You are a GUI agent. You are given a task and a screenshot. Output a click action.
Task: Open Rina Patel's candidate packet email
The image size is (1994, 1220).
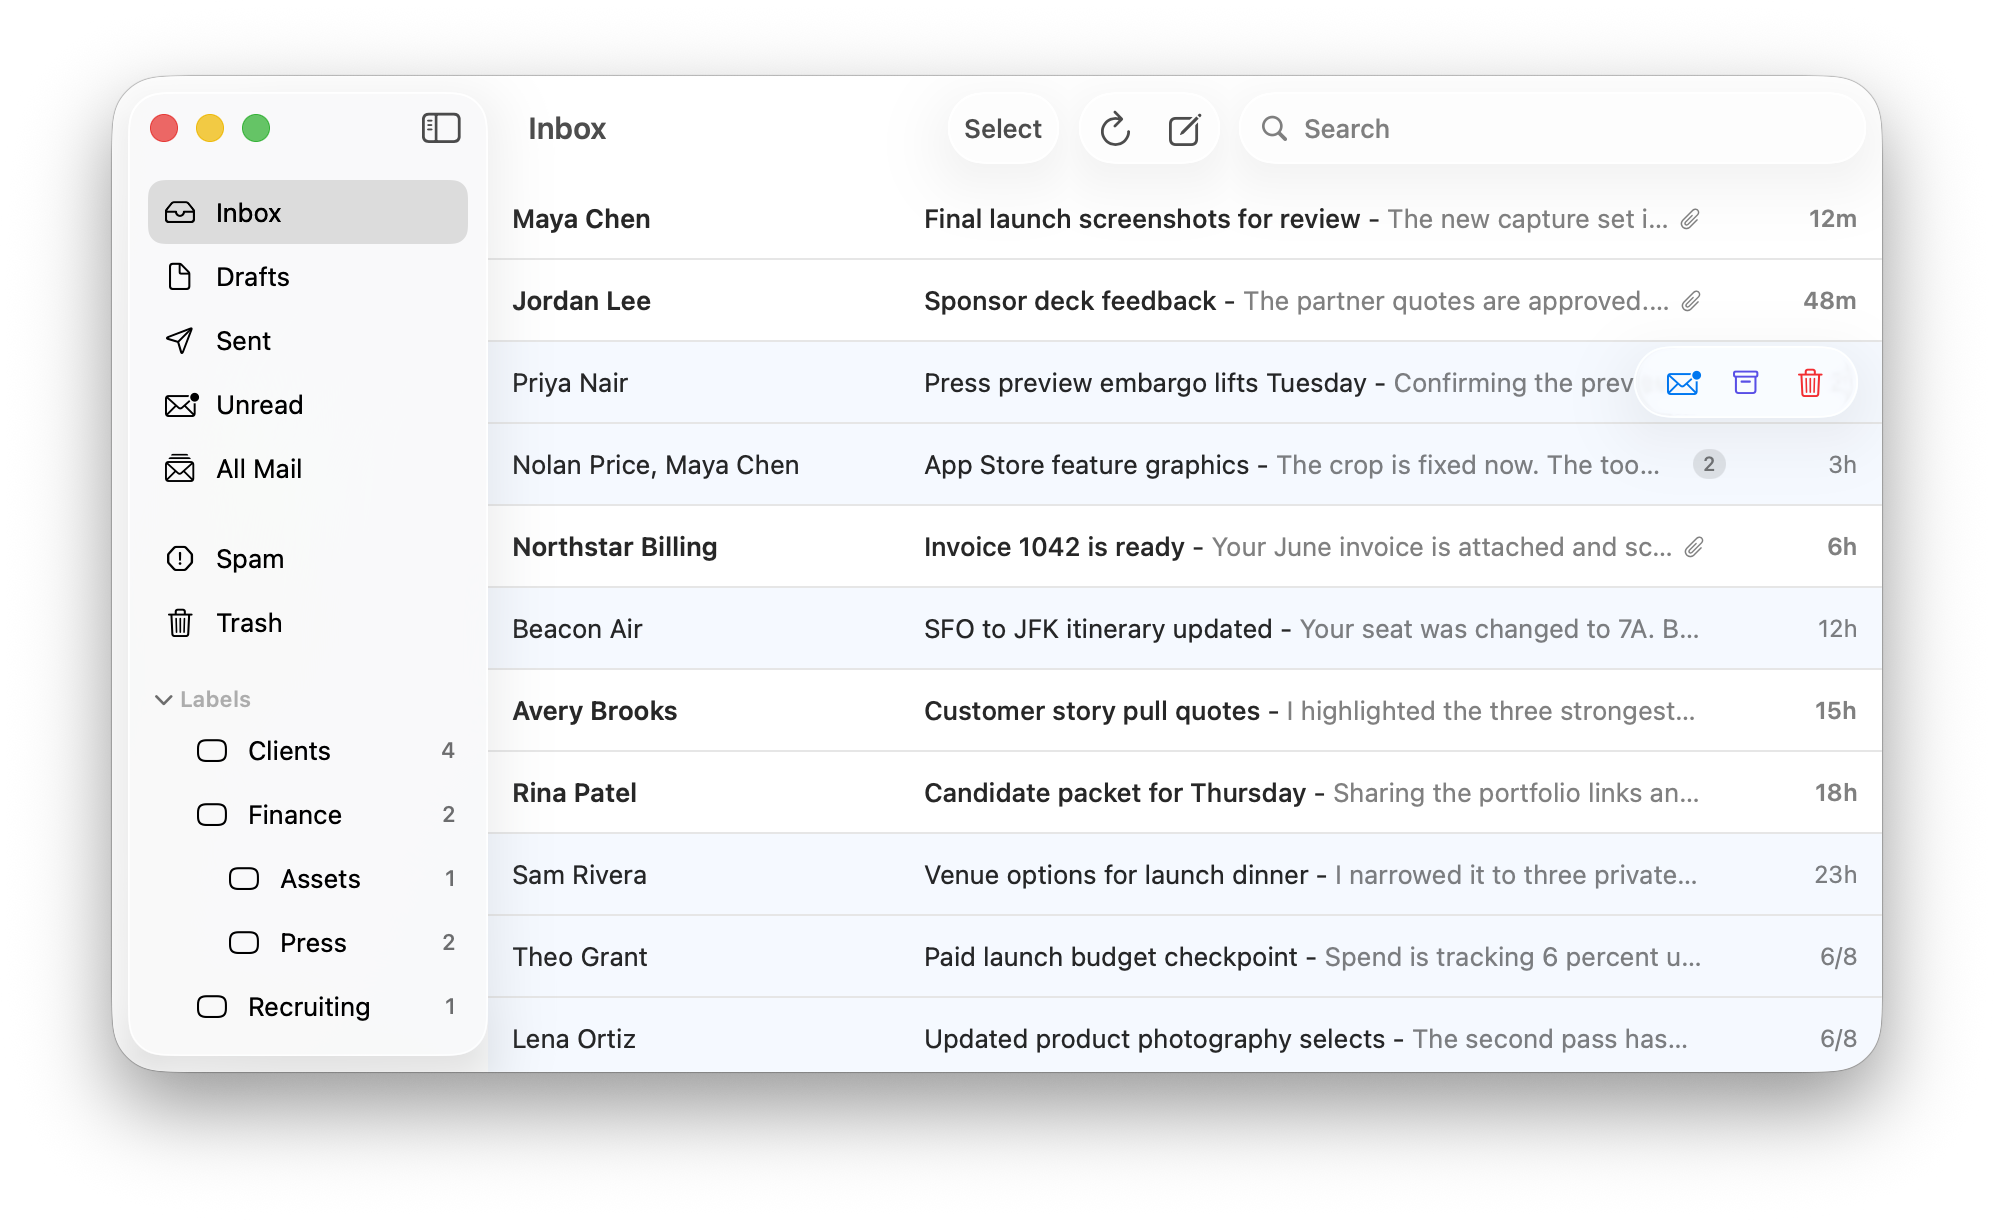coord(1185,793)
